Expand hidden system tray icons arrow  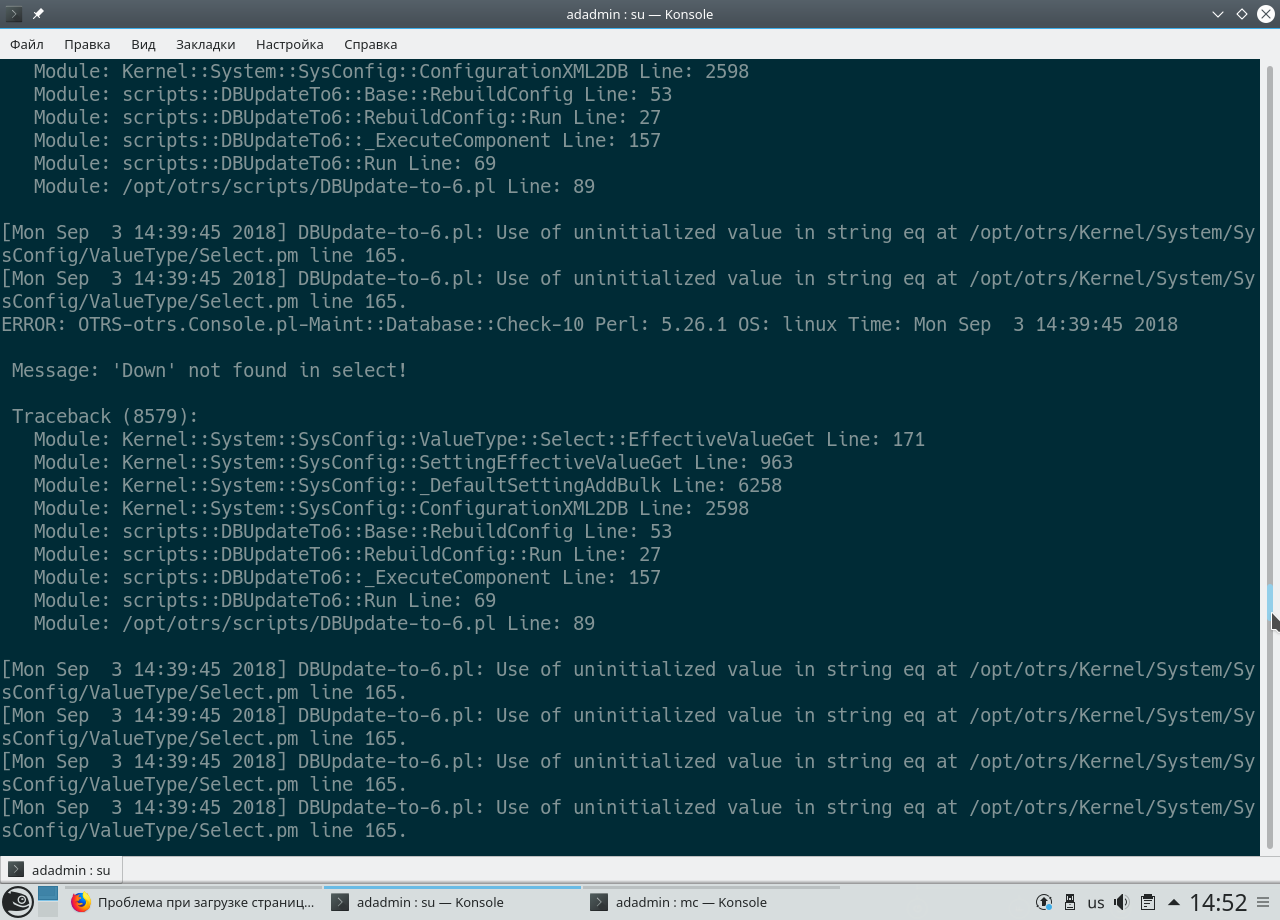[1174, 902]
